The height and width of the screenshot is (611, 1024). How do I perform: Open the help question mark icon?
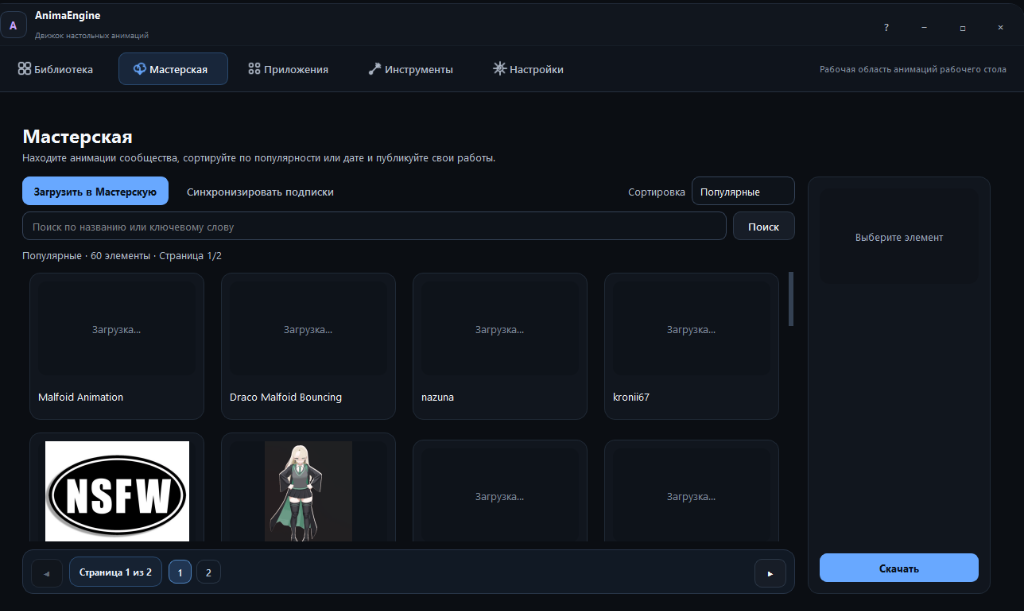(x=886, y=27)
